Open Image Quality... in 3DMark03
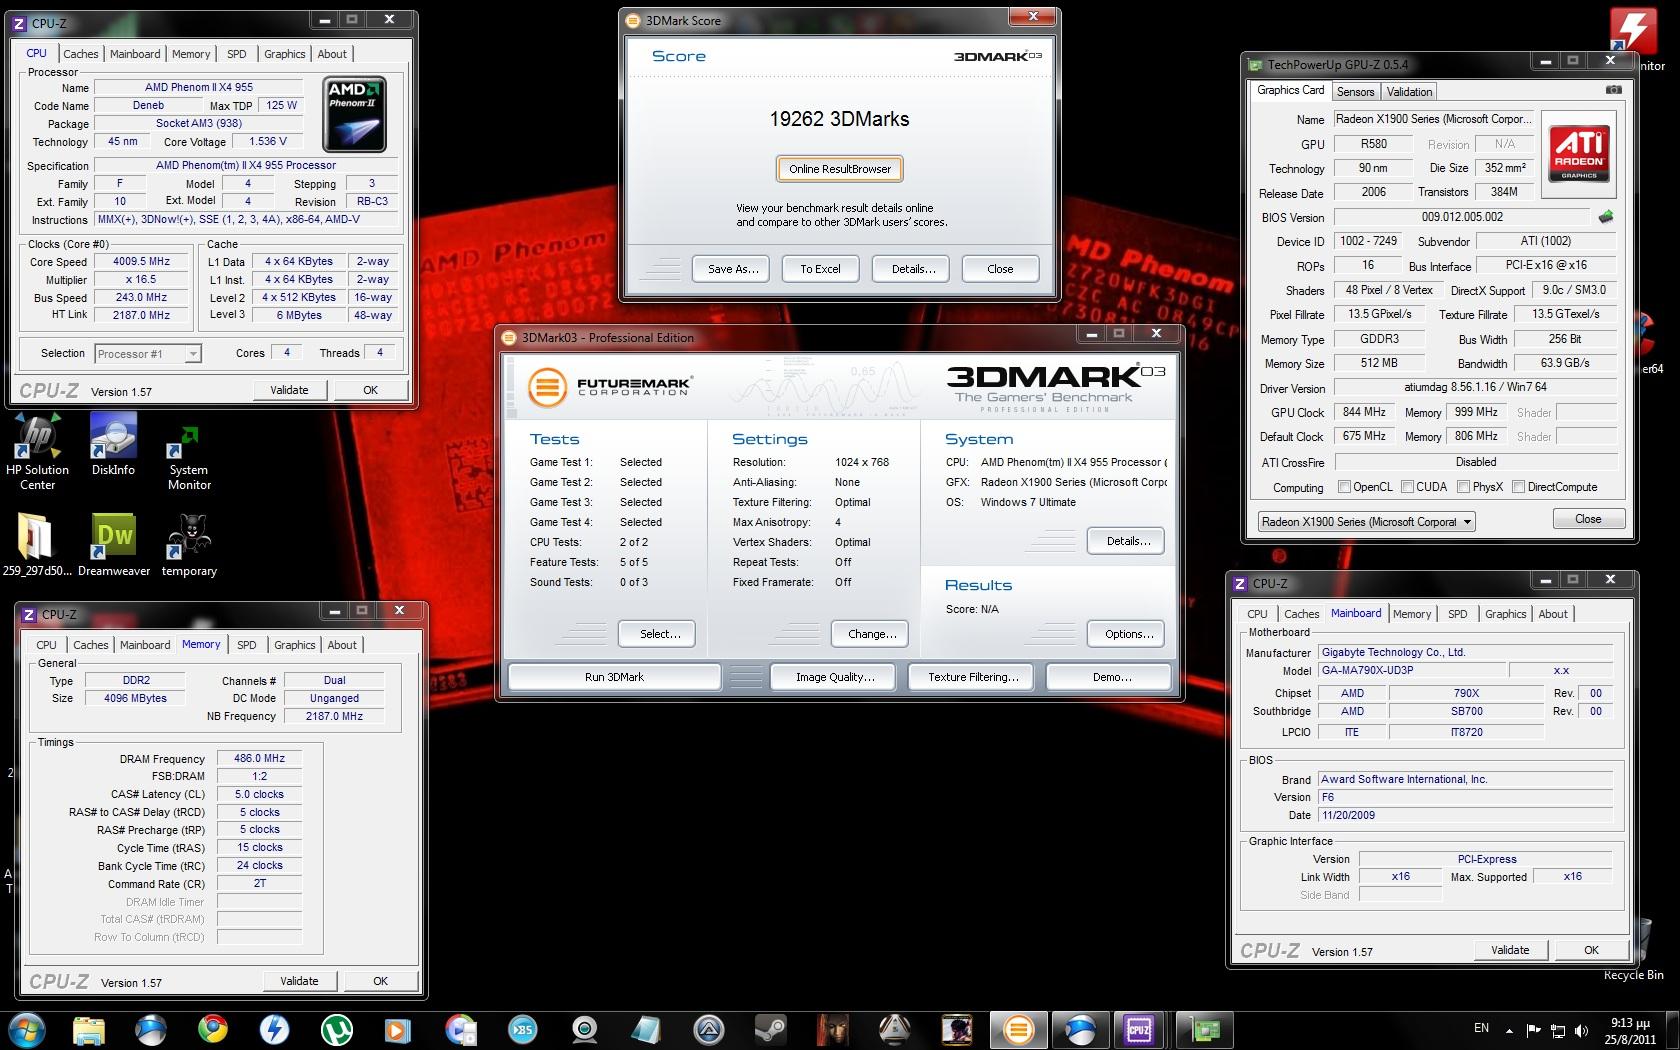Screen dimensions: 1680x1050 [x=835, y=677]
